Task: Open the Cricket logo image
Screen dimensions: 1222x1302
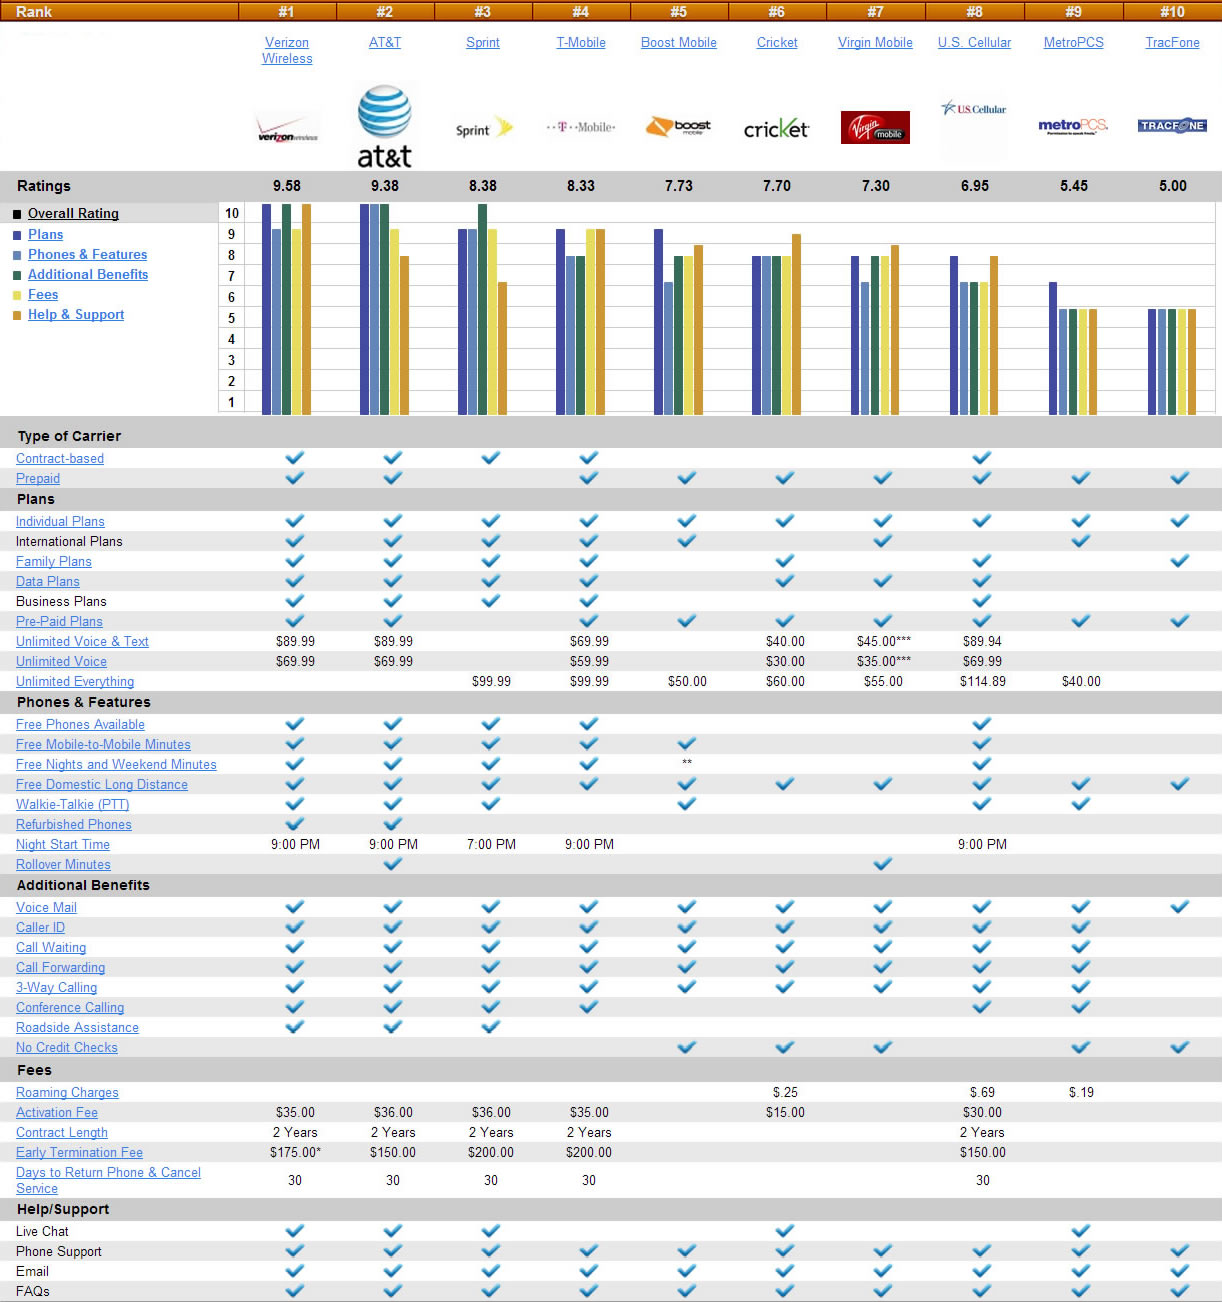Action: pos(777,129)
